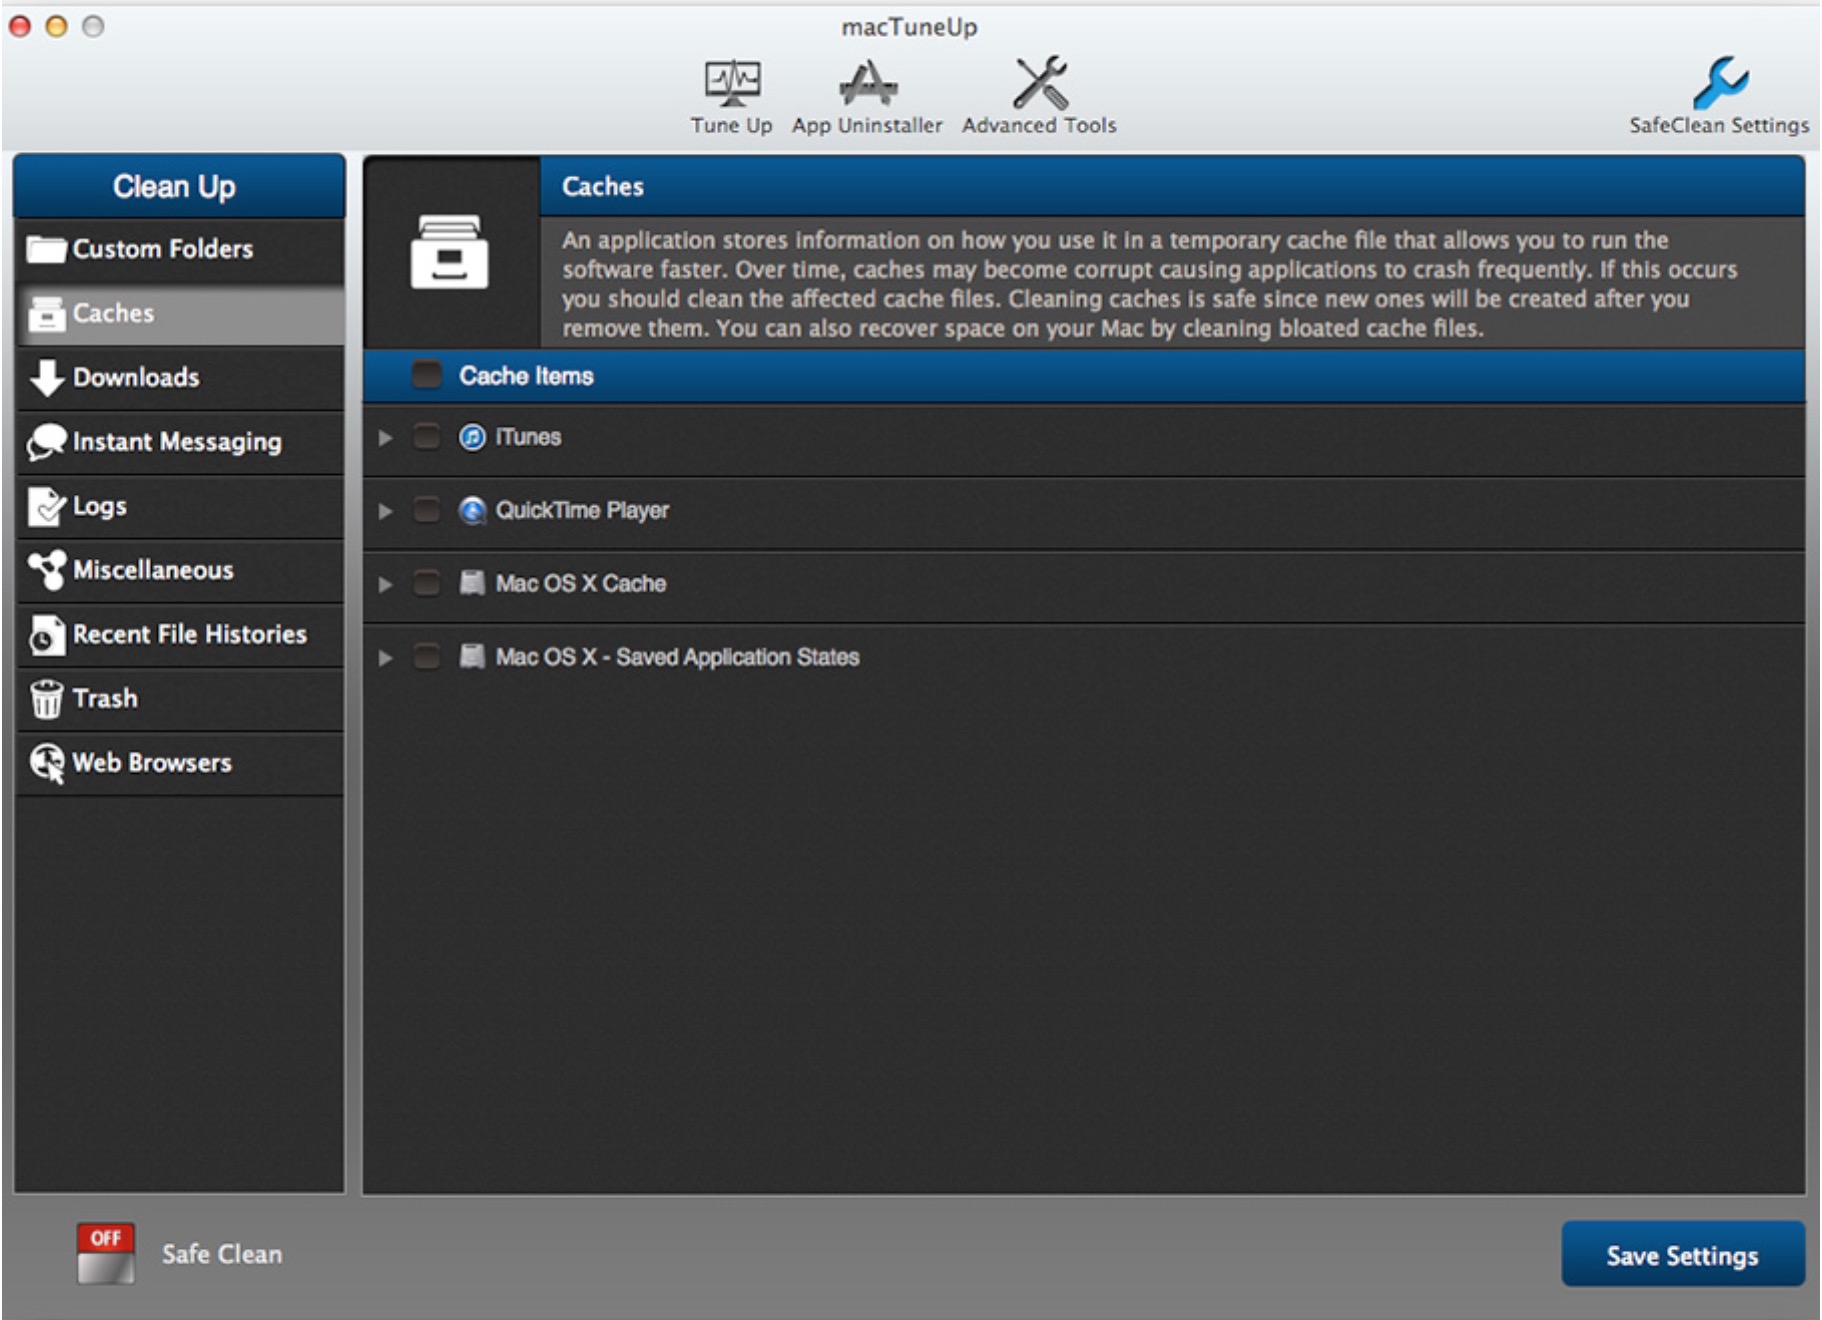Minimize the macTuneUp window

[56, 27]
